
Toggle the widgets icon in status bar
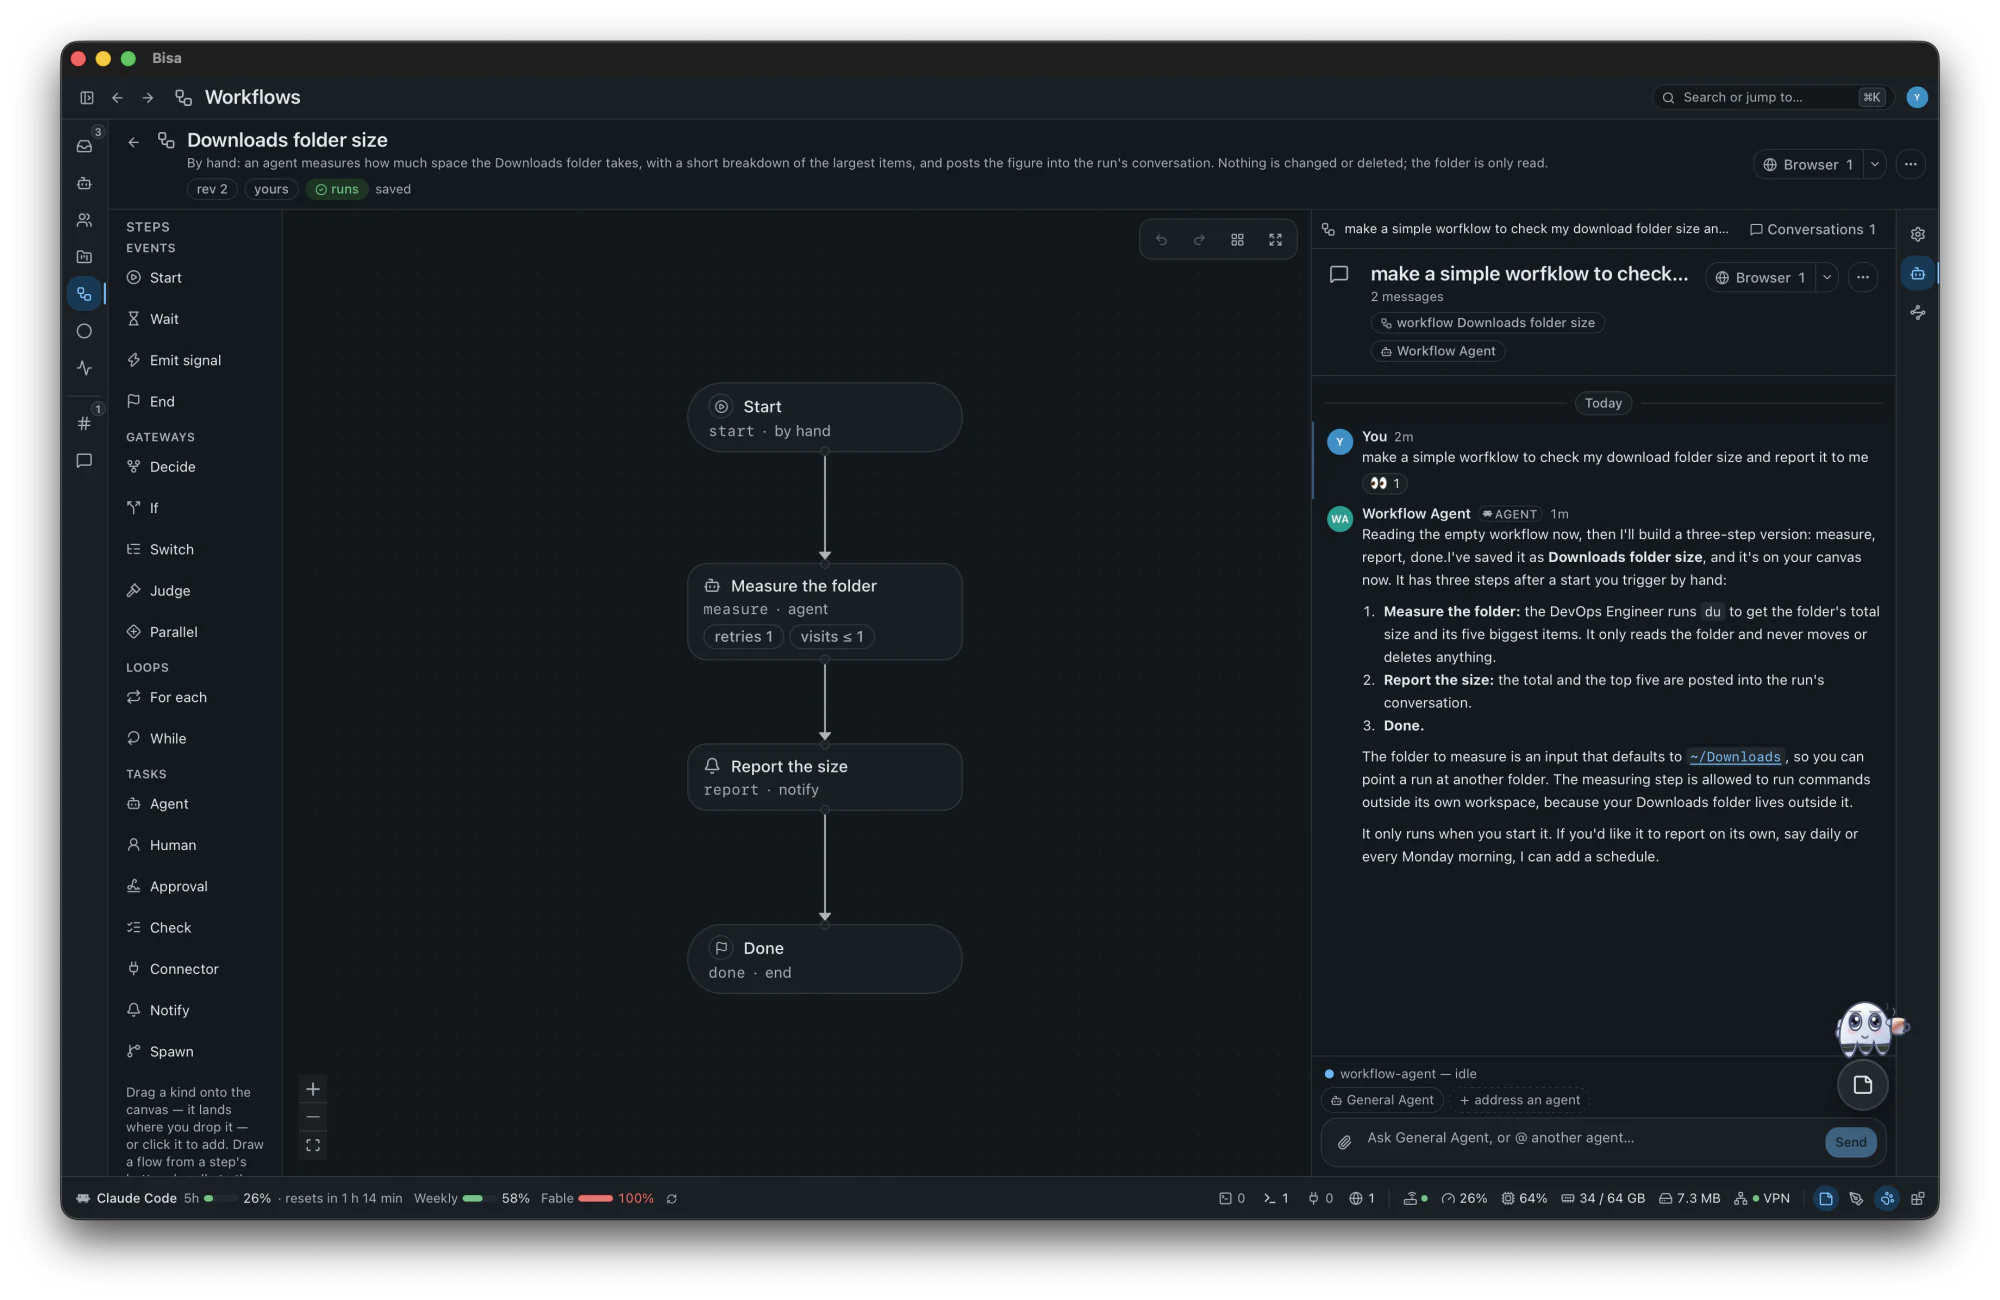[1917, 1199]
